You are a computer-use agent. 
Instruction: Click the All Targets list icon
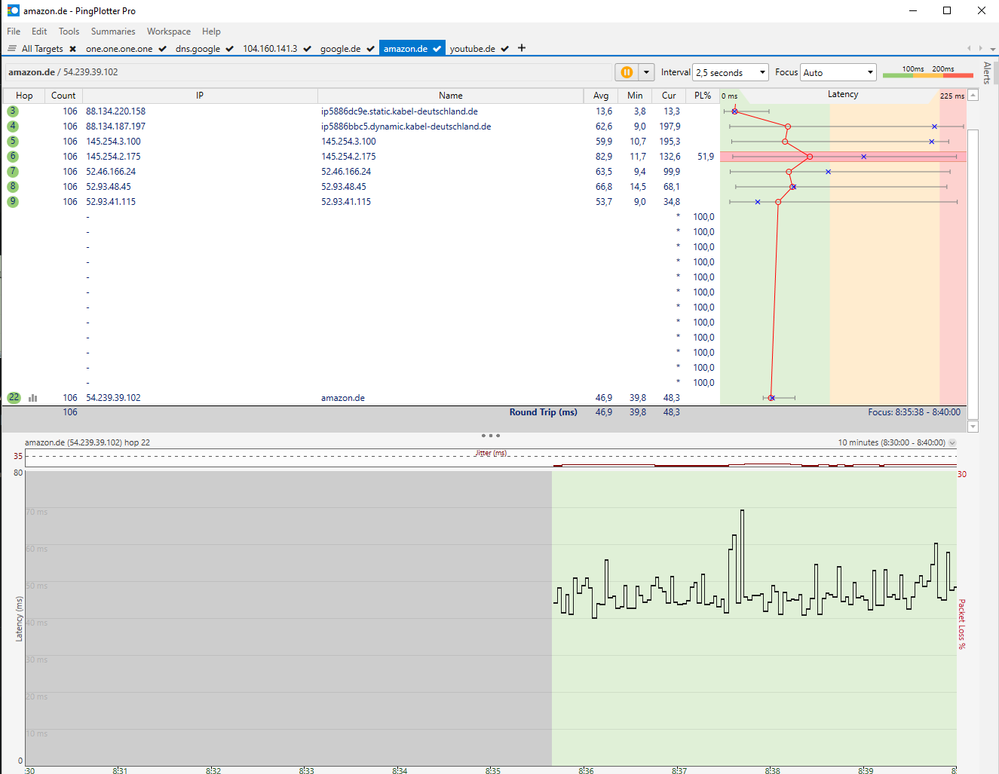coord(12,48)
